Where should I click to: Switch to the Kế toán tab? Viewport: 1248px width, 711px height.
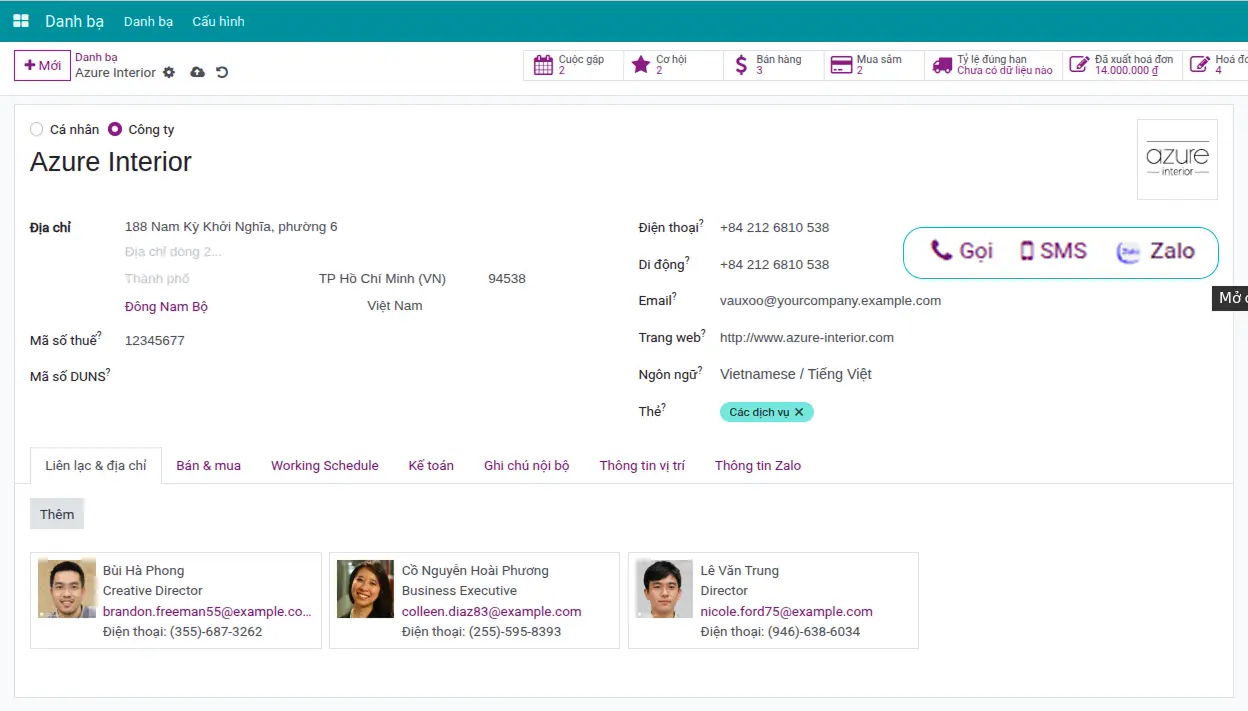click(x=431, y=465)
